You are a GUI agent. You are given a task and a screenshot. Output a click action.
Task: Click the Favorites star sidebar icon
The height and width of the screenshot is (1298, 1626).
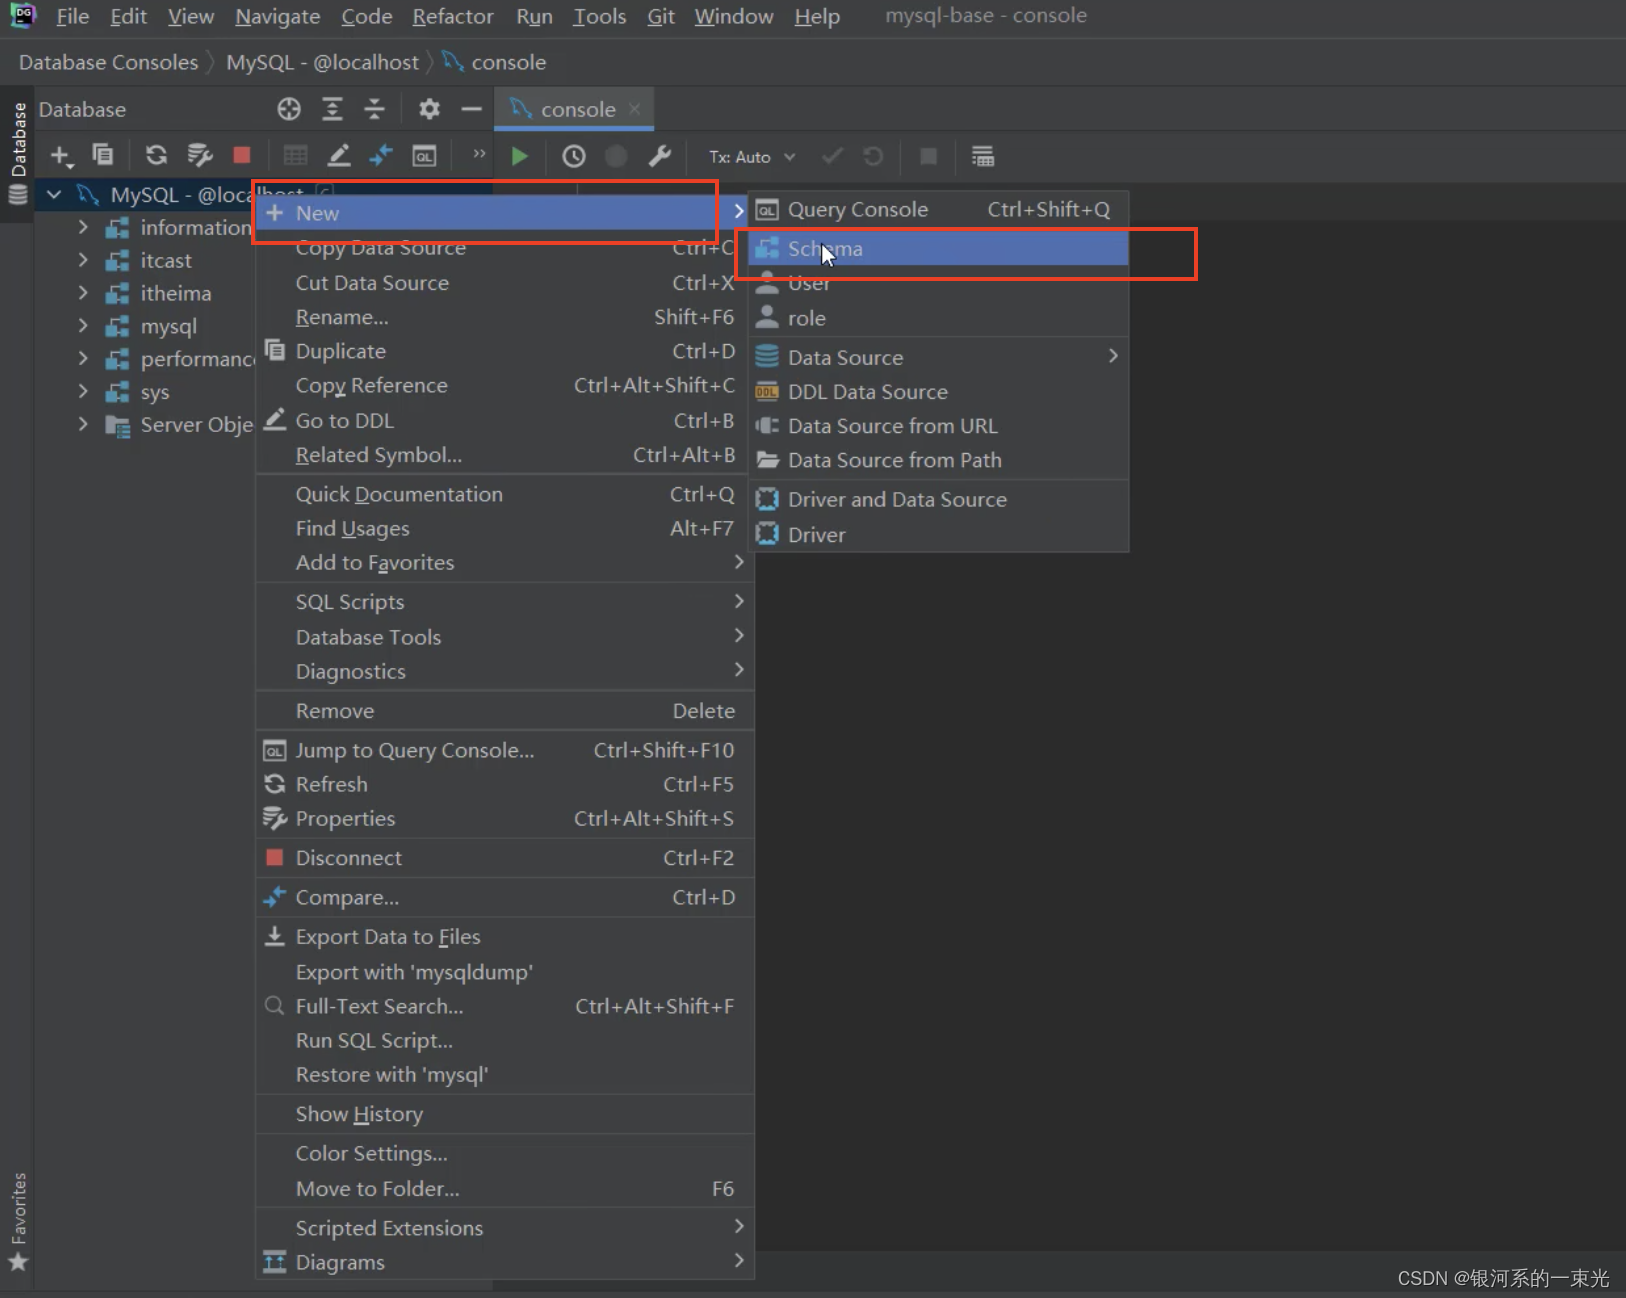pos(18,1262)
